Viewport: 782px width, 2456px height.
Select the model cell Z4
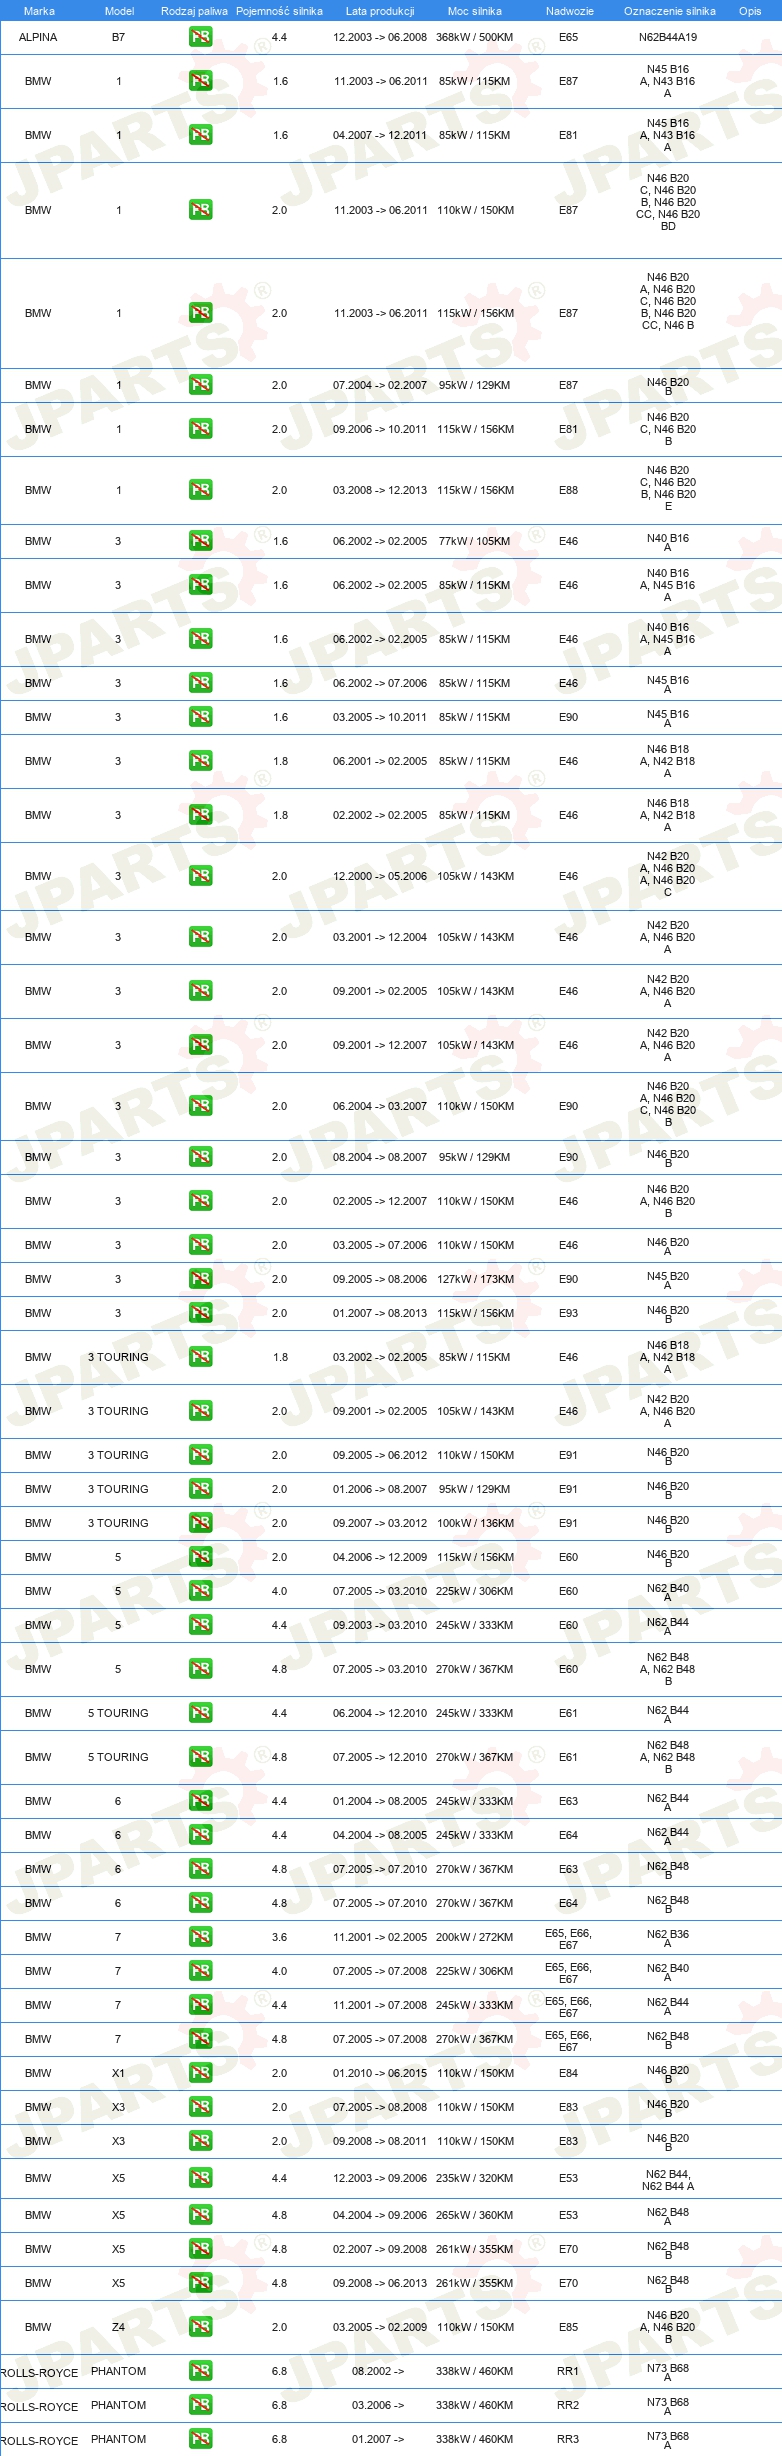pyautogui.click(x=118, y=2327)
